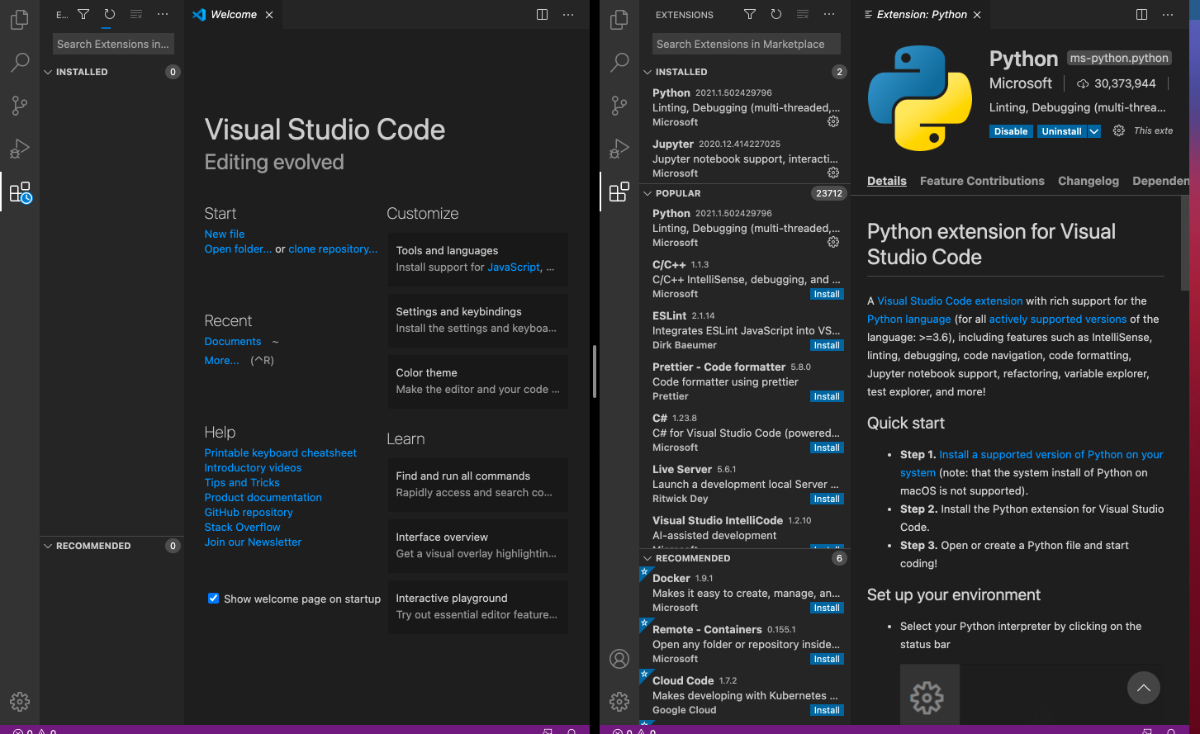Install the Live Server extension

826,498
